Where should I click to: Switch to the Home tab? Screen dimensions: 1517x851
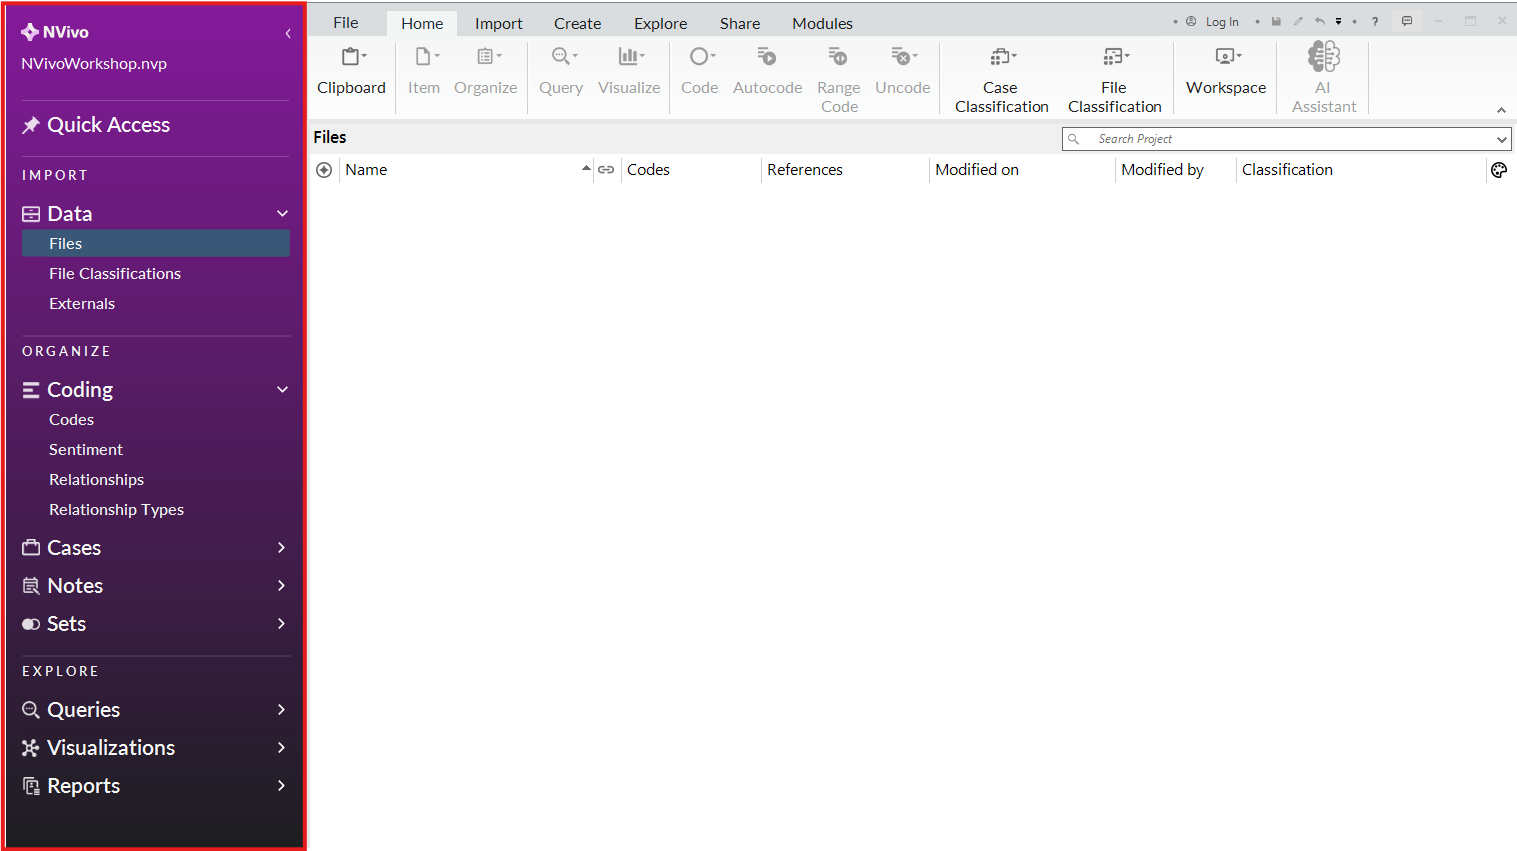(x=422, y=23)
